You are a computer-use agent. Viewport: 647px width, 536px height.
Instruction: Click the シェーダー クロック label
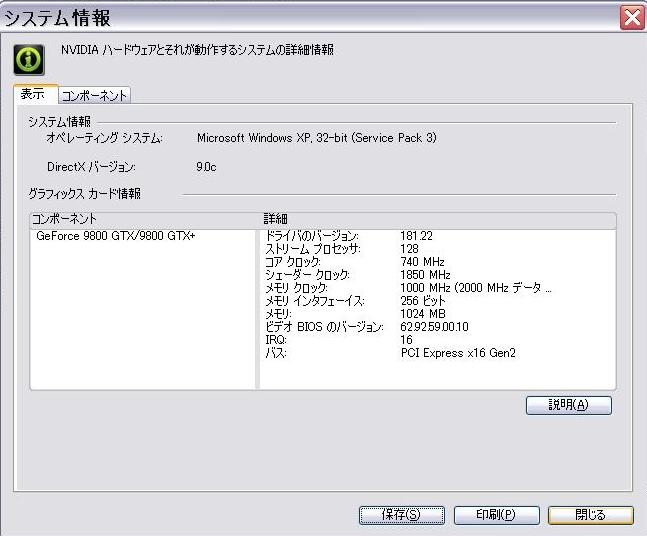(307, 275)
